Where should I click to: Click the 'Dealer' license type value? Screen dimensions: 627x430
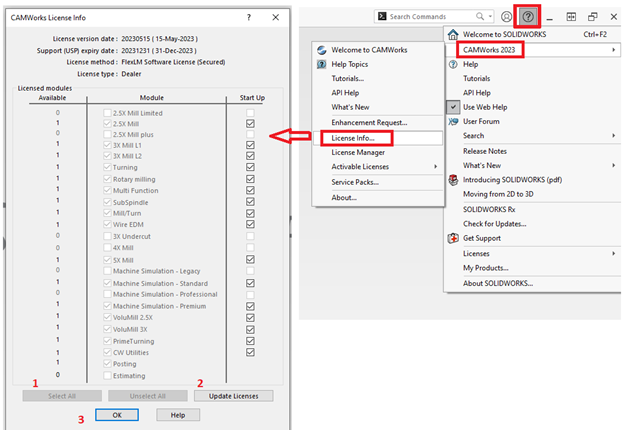(x=131, y=74)
